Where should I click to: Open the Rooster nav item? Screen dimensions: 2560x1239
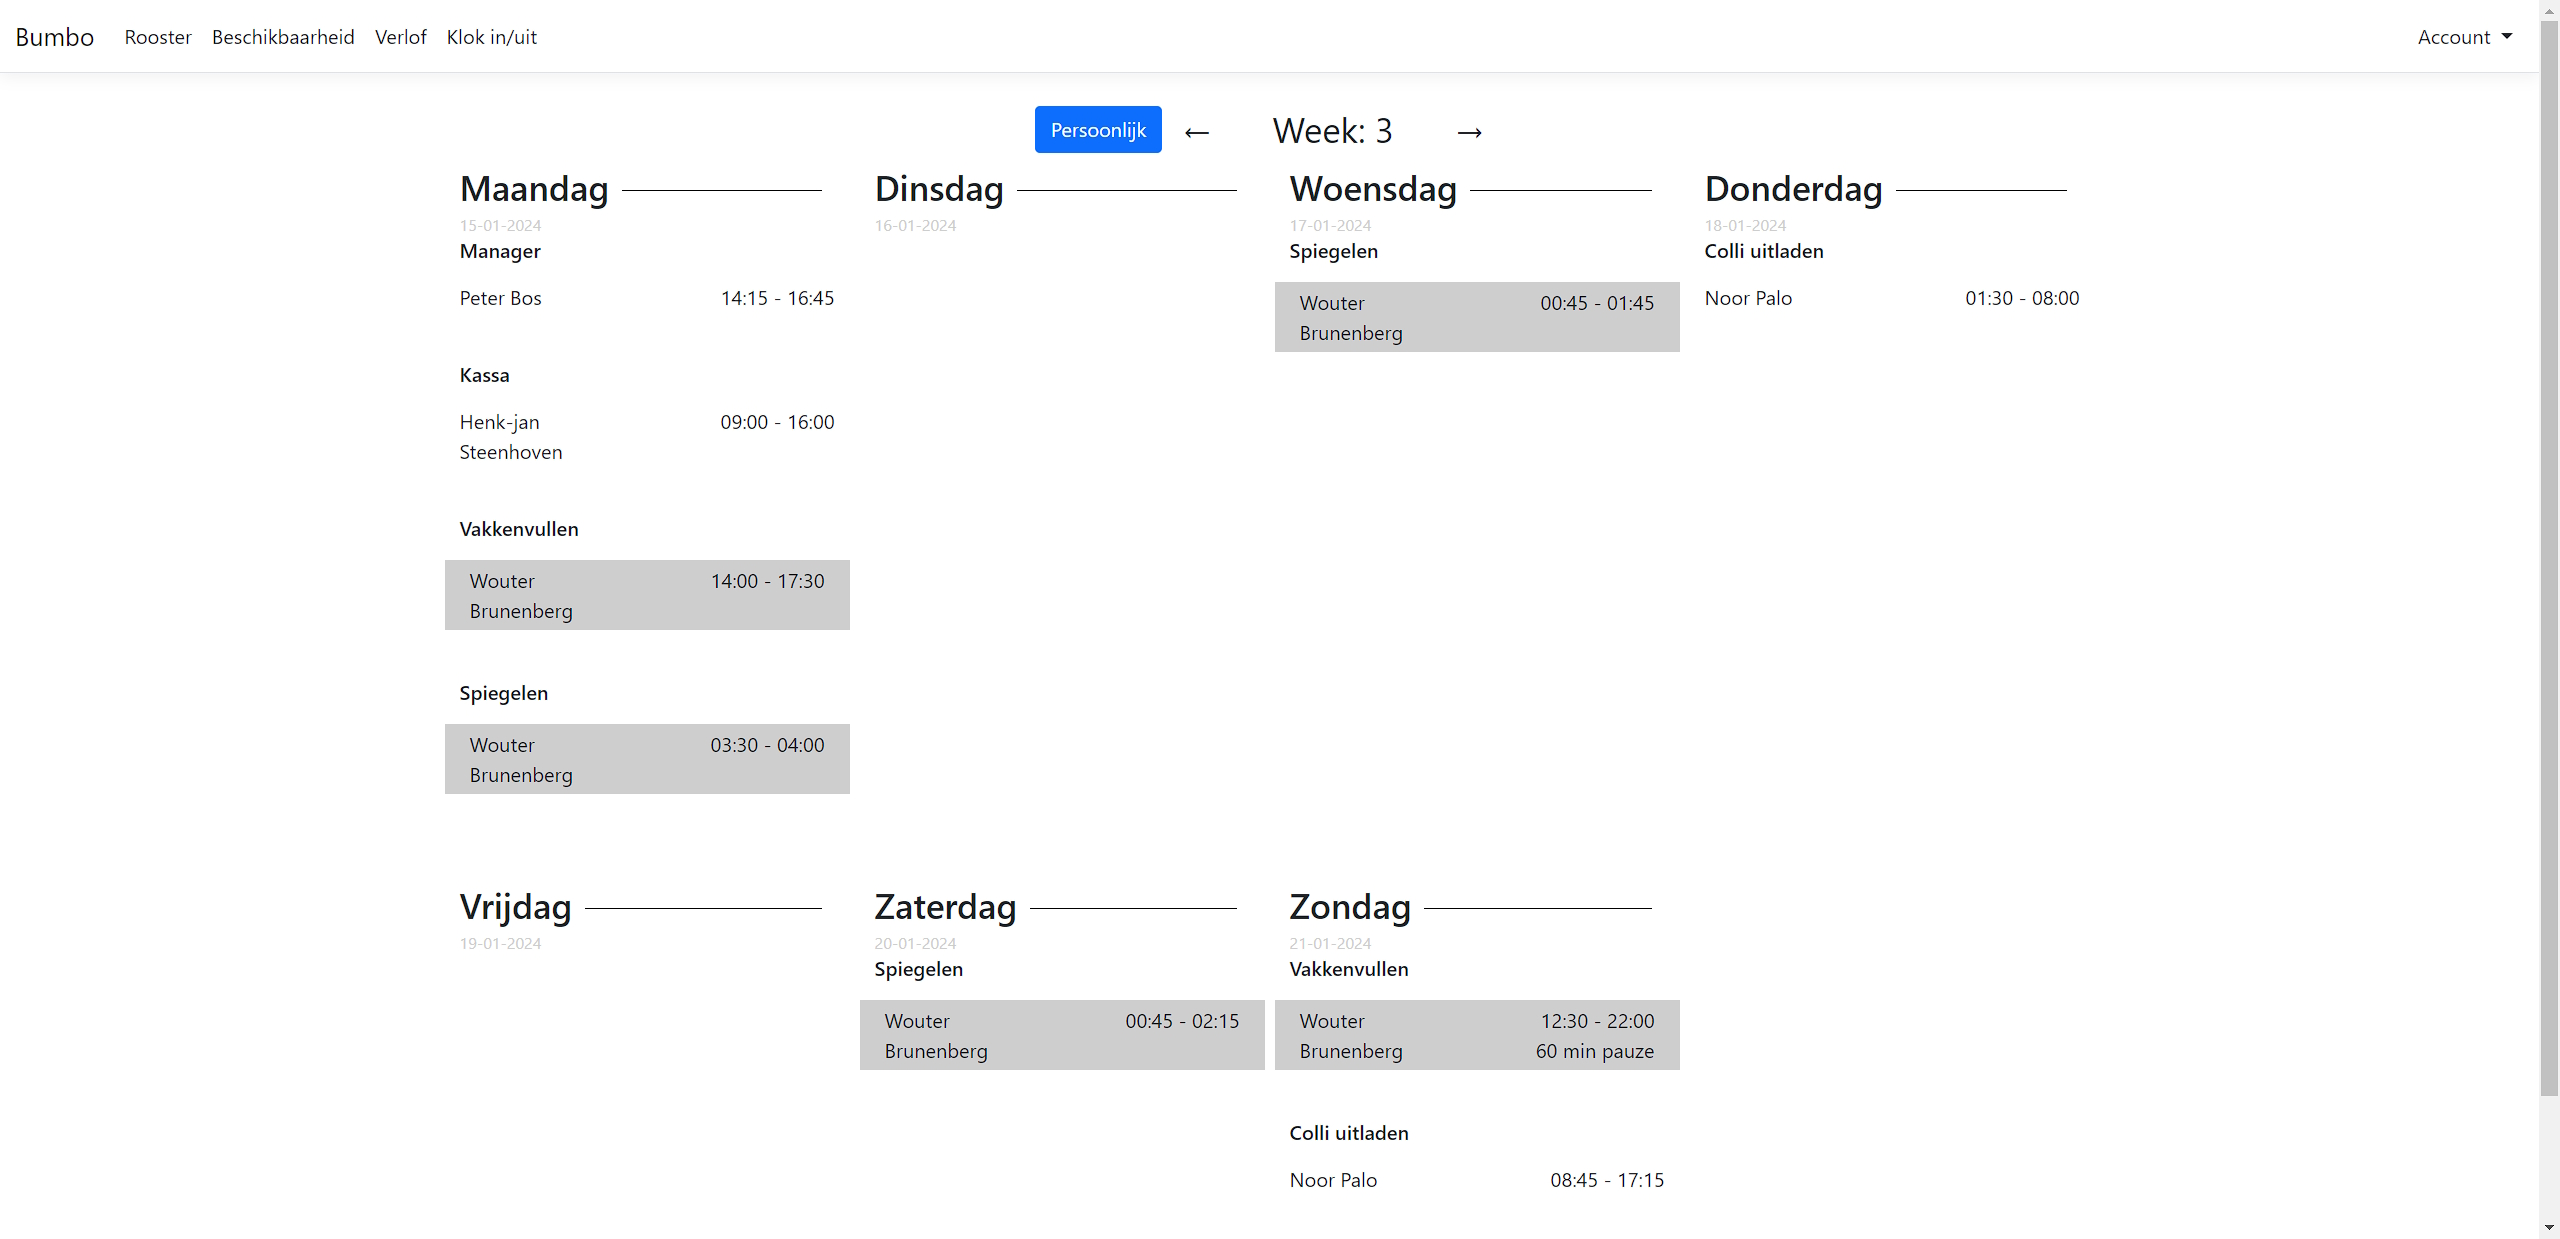(x=158, y=37)
